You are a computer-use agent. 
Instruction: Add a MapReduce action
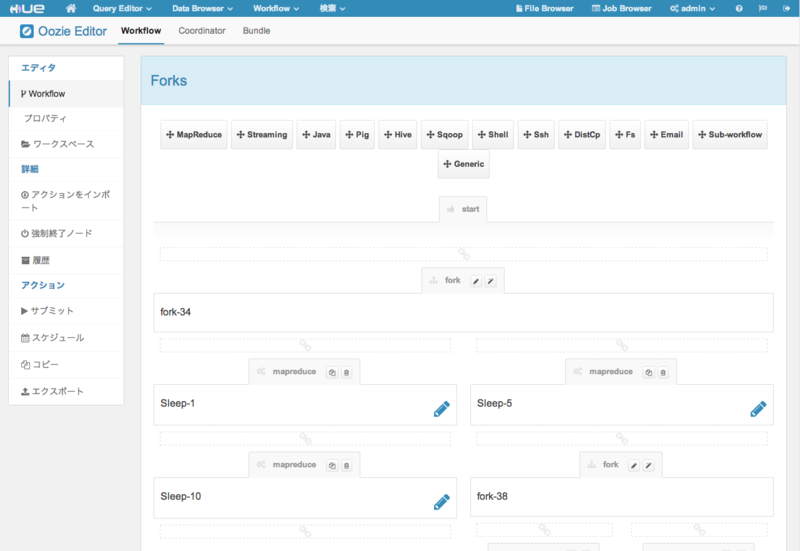(x=194, y=135)
